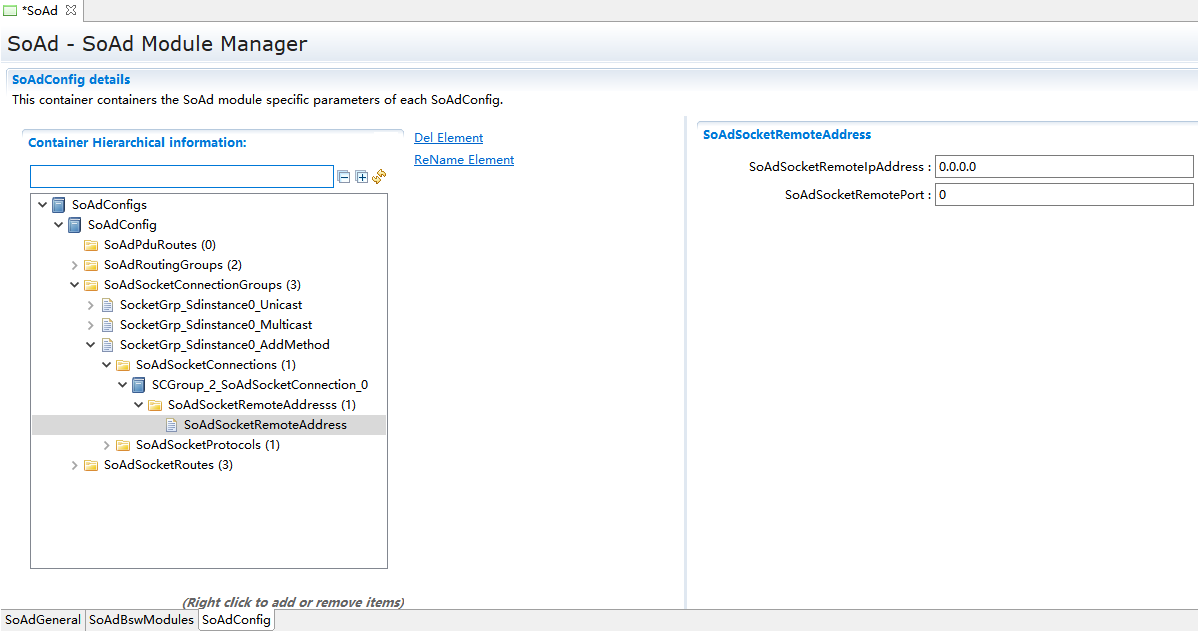This screenshot has width=1198, height=633.
Task: Close the SoAd editor tab
Action: (x=71, y=10)
